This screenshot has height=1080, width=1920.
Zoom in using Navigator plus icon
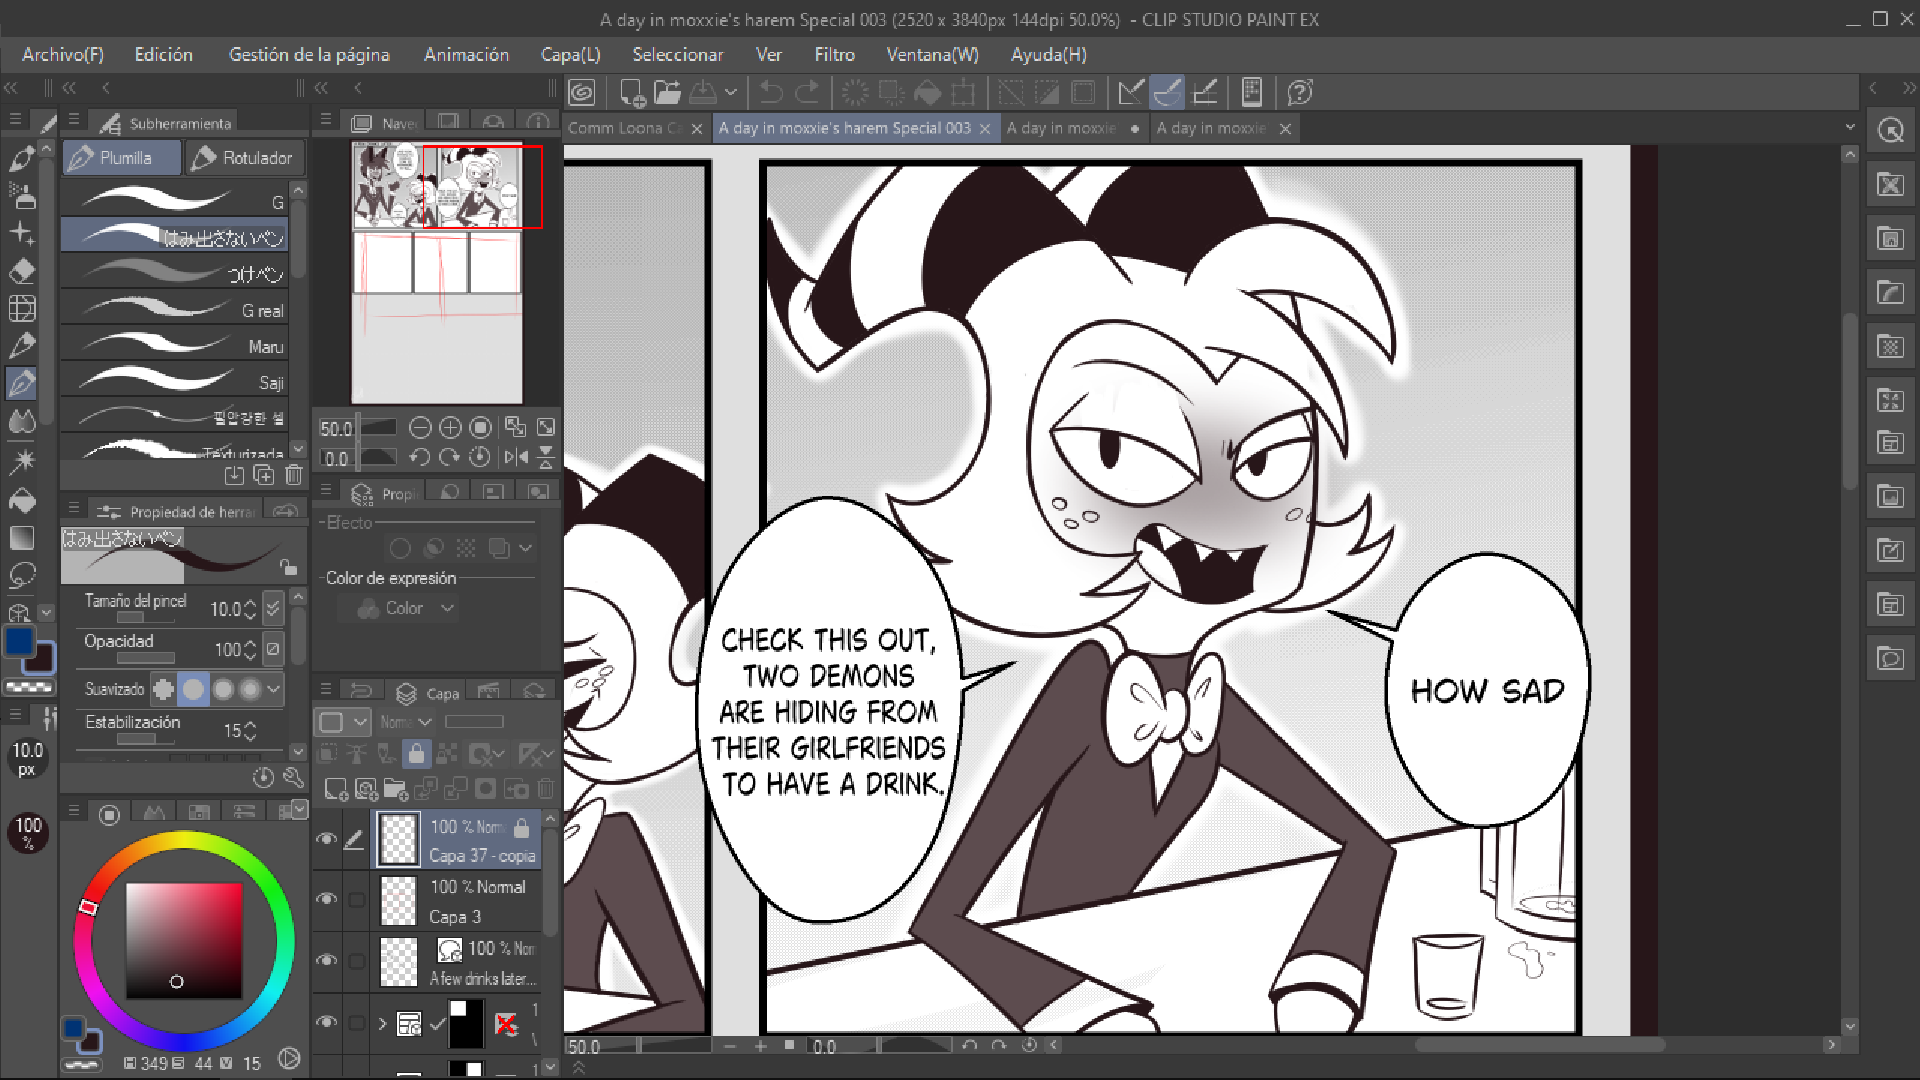click(450, 428)
